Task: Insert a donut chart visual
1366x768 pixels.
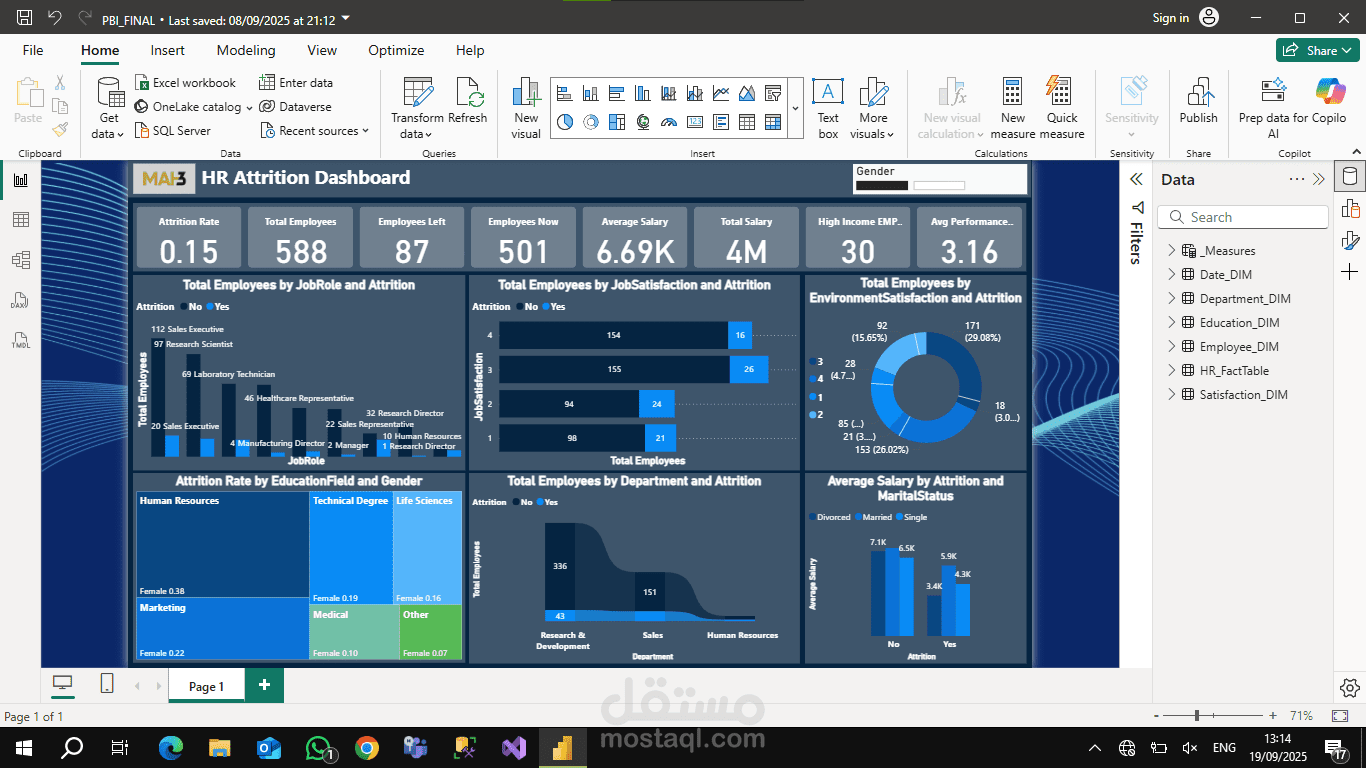Action: pyautogui.click(x=590, y=122)
